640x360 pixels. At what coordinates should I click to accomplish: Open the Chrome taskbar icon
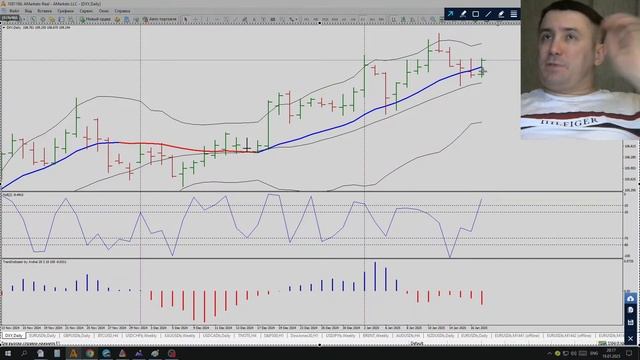(x=90, y=353)
